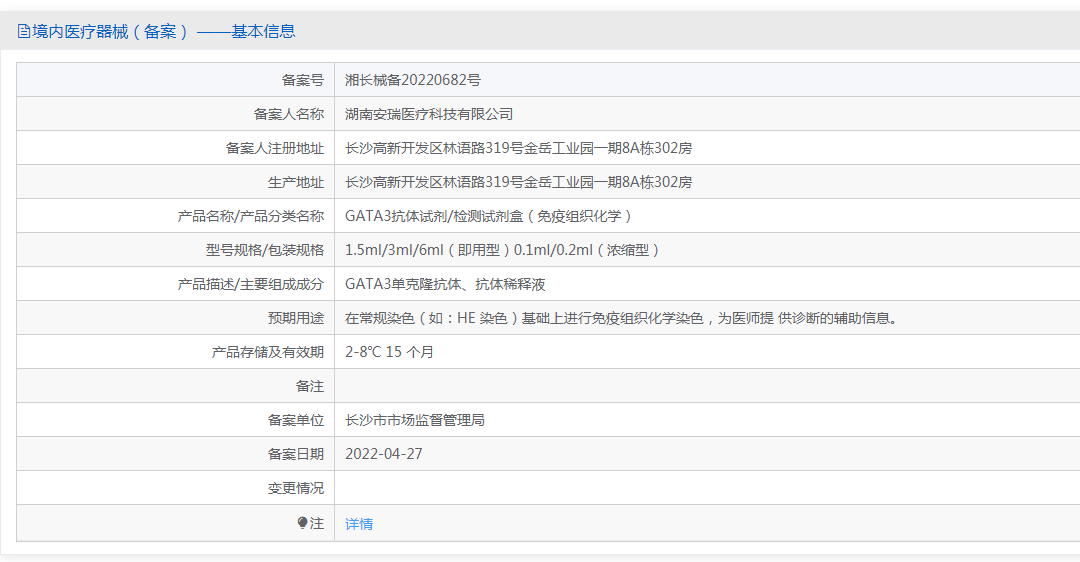The height and width of the screenshot is (562, 1080).
Task: Click the lightbulb icon next to 注
Action: tap(302, 523)
